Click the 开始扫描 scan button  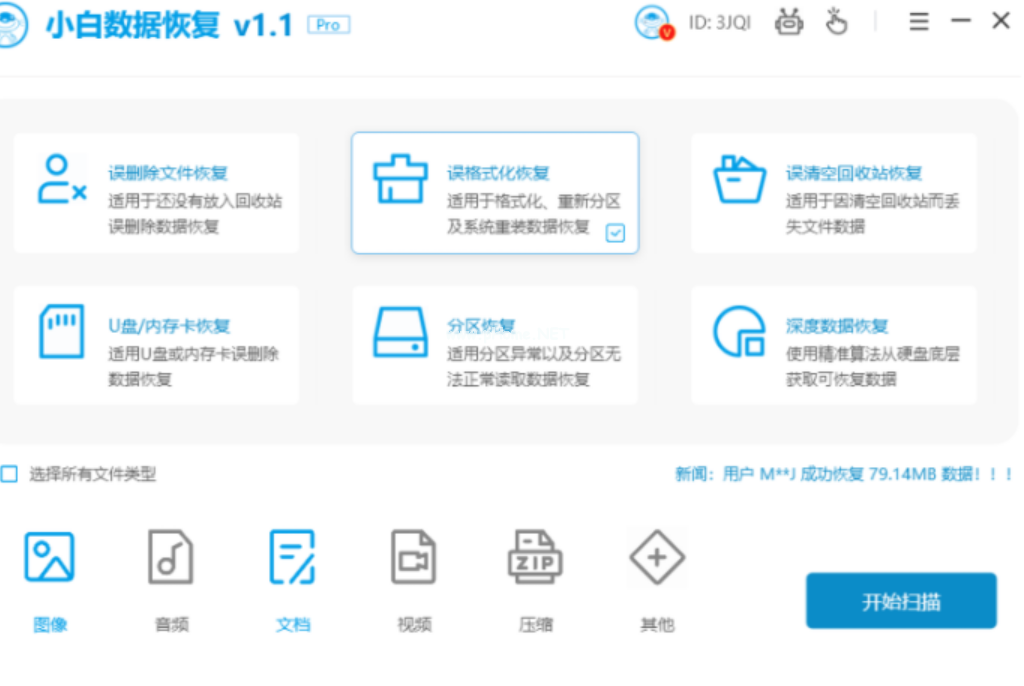pos(899,600)
